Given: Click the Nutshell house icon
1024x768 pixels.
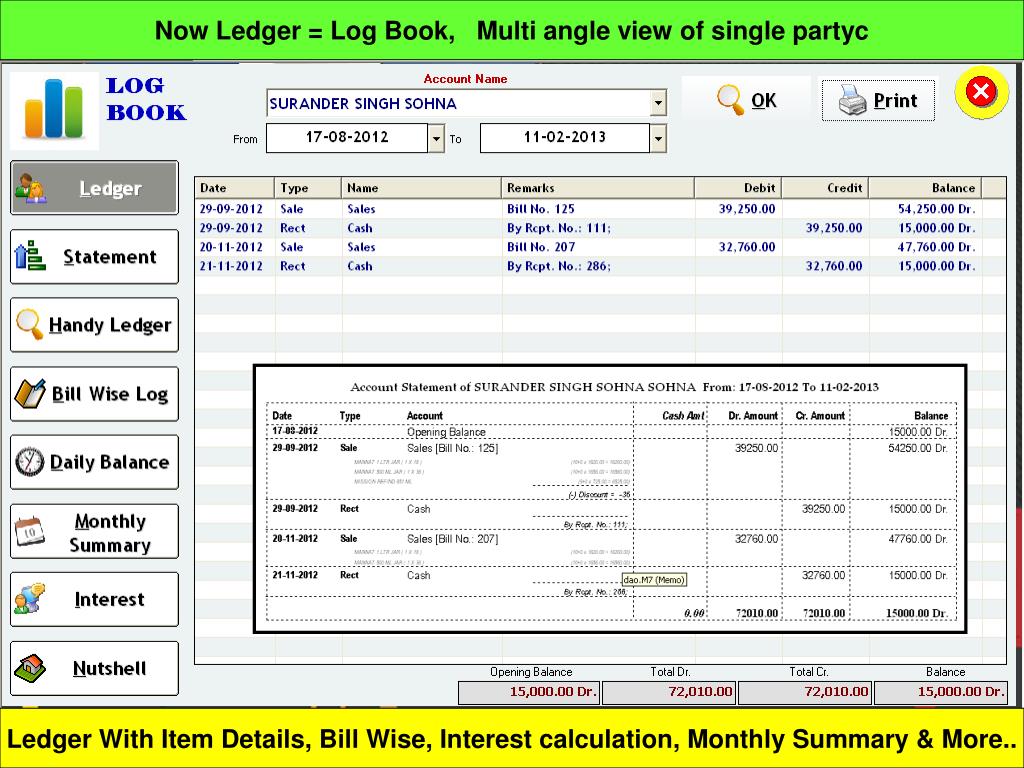Looking at the screenshot, I should tap(29, 668).
